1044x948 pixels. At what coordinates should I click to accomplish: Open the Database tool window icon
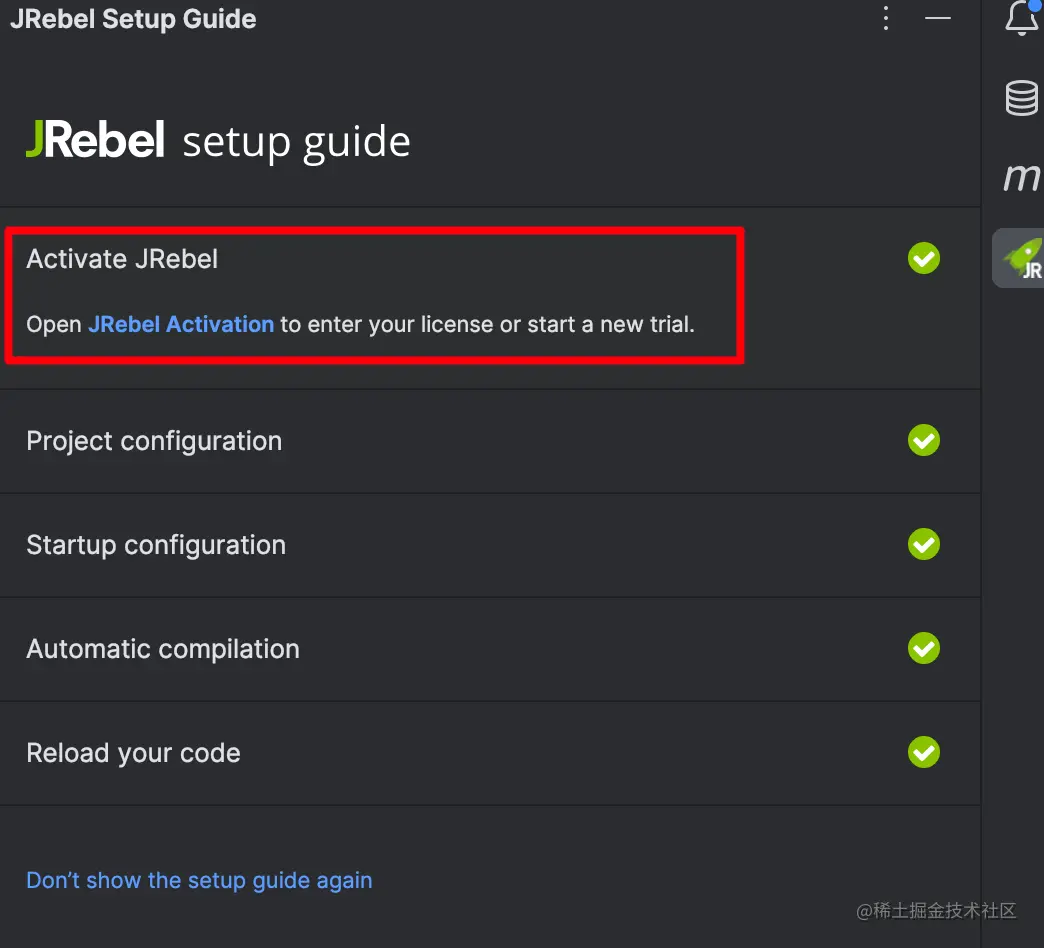click(x=1021, y=98)
